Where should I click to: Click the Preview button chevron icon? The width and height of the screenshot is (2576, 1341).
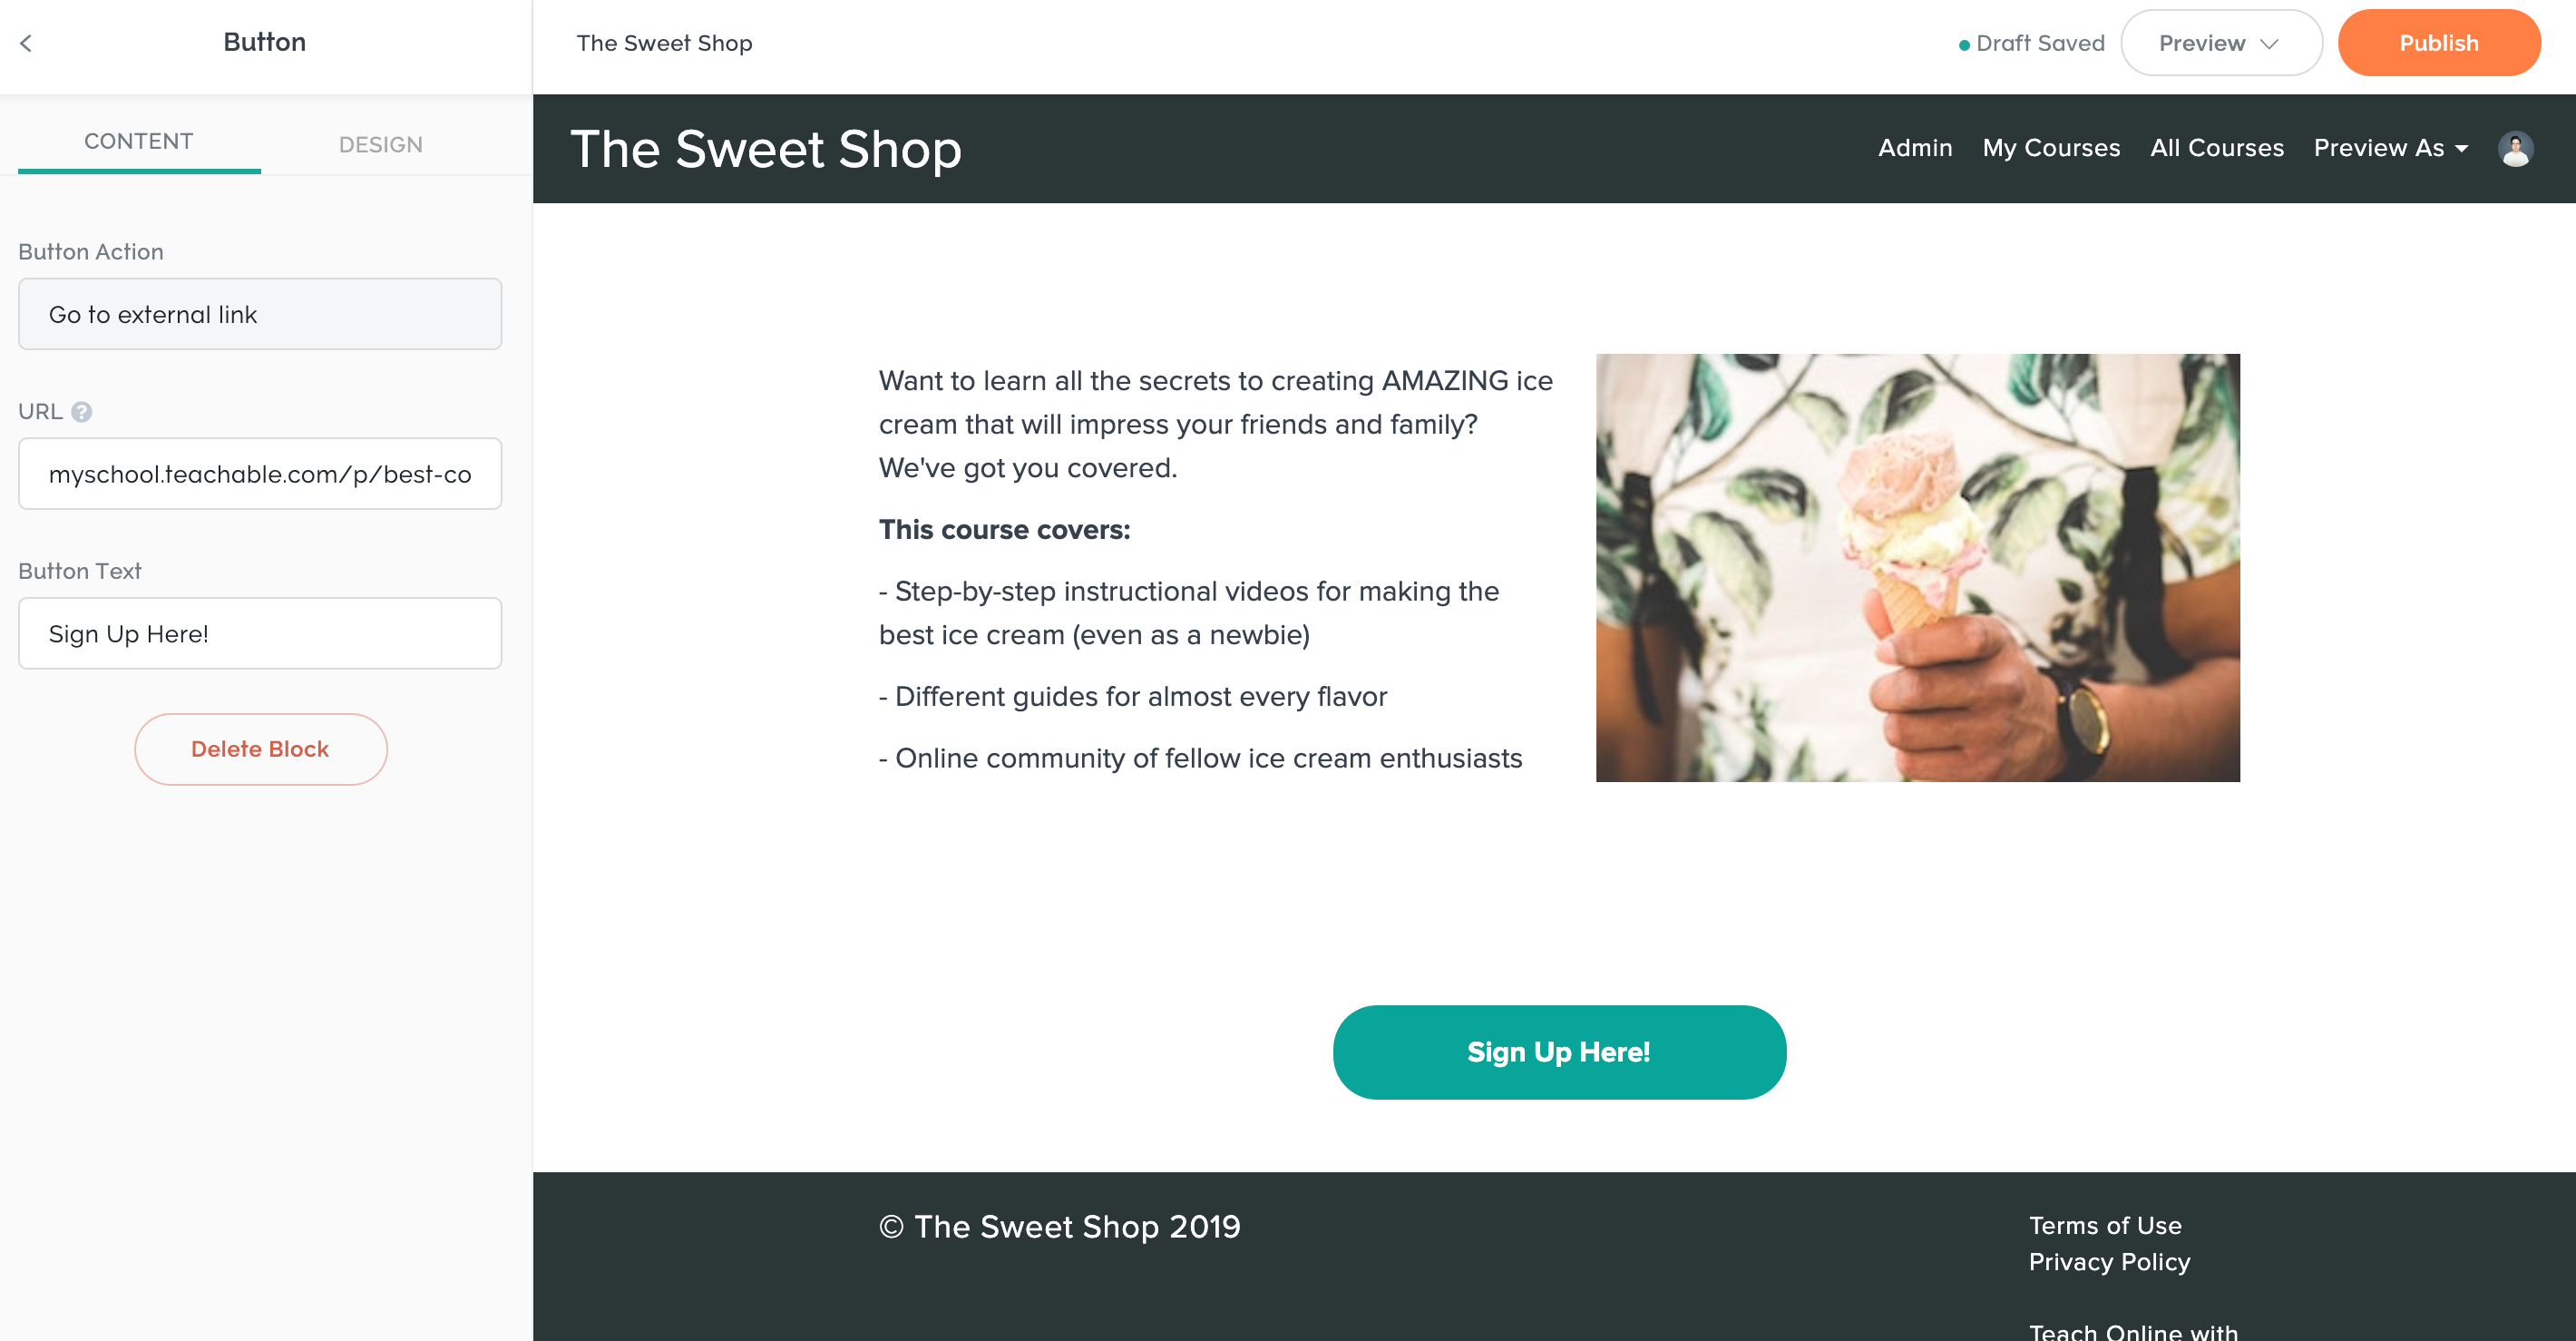click(2269, 43)
